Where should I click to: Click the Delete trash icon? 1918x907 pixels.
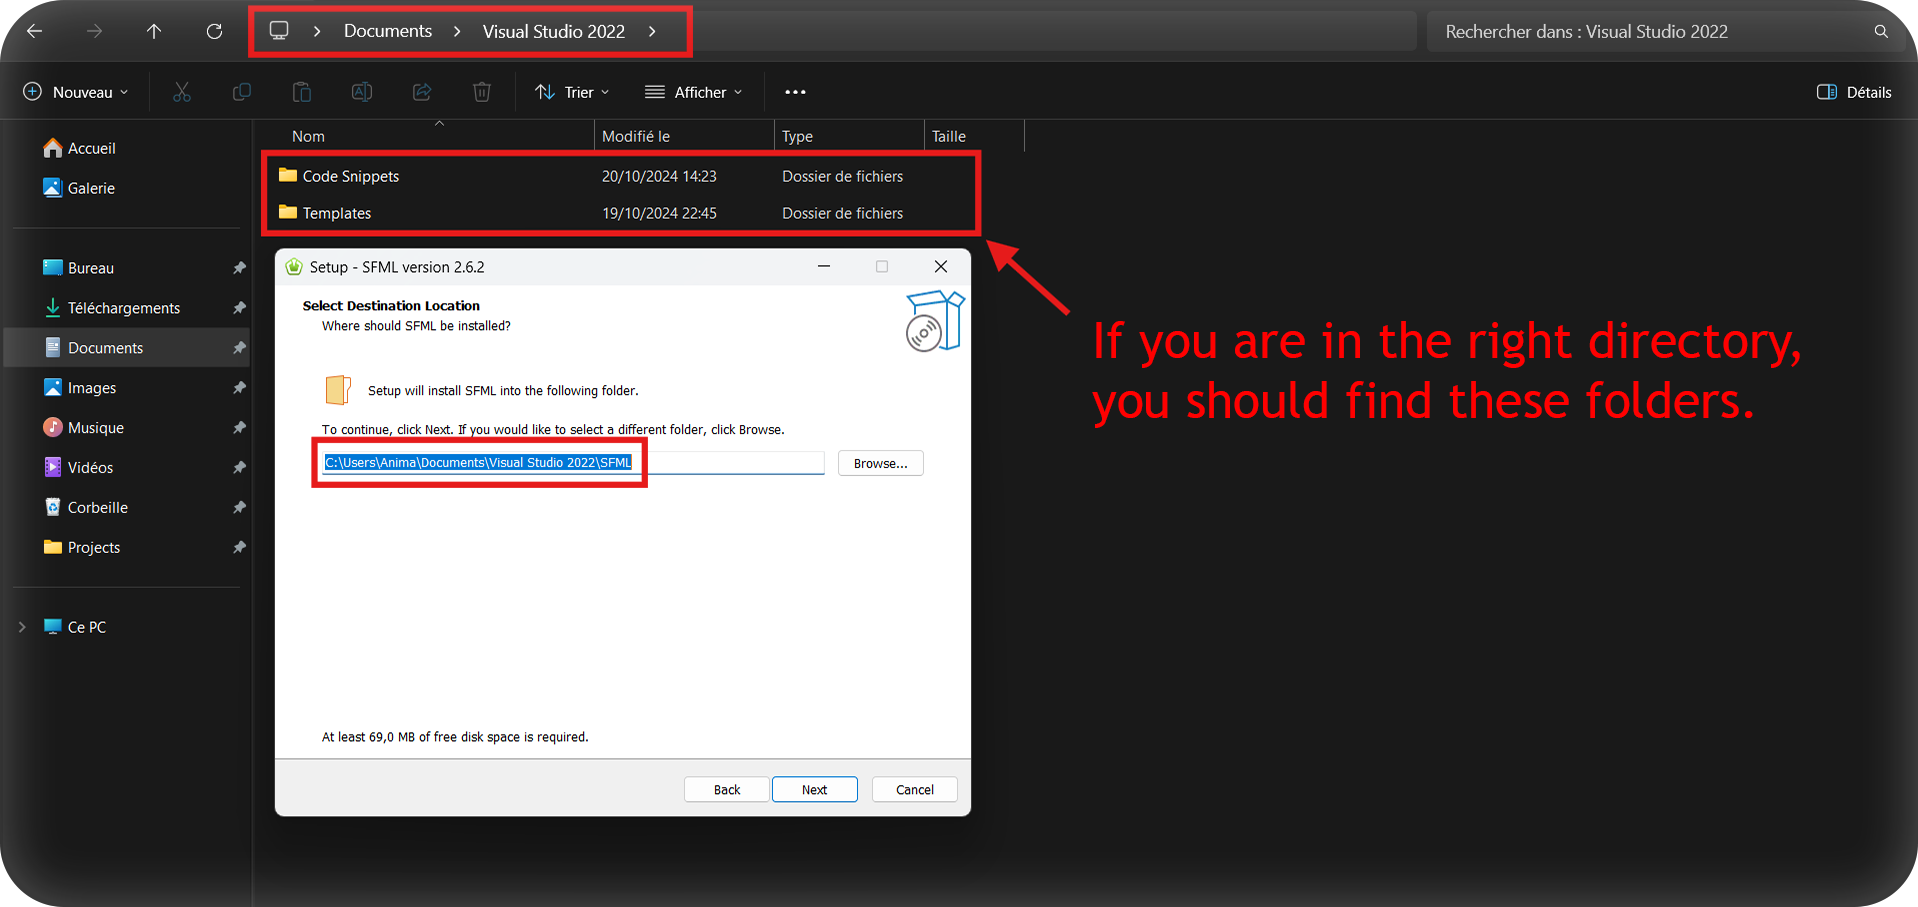(x=482, y=92)
